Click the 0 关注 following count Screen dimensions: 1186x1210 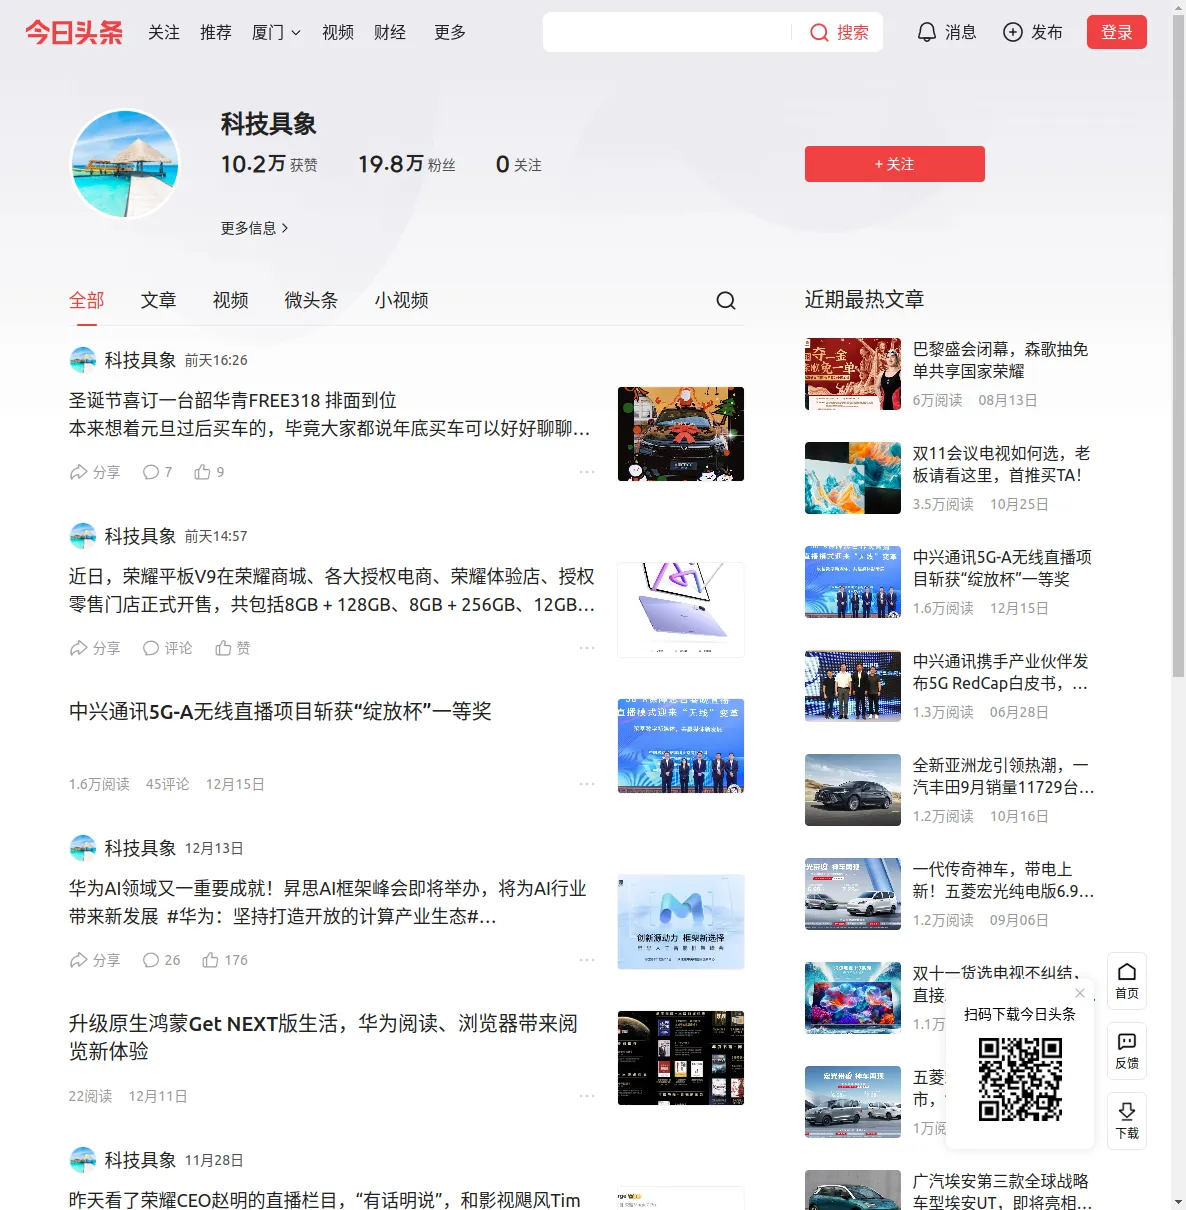tap(519, 164)
